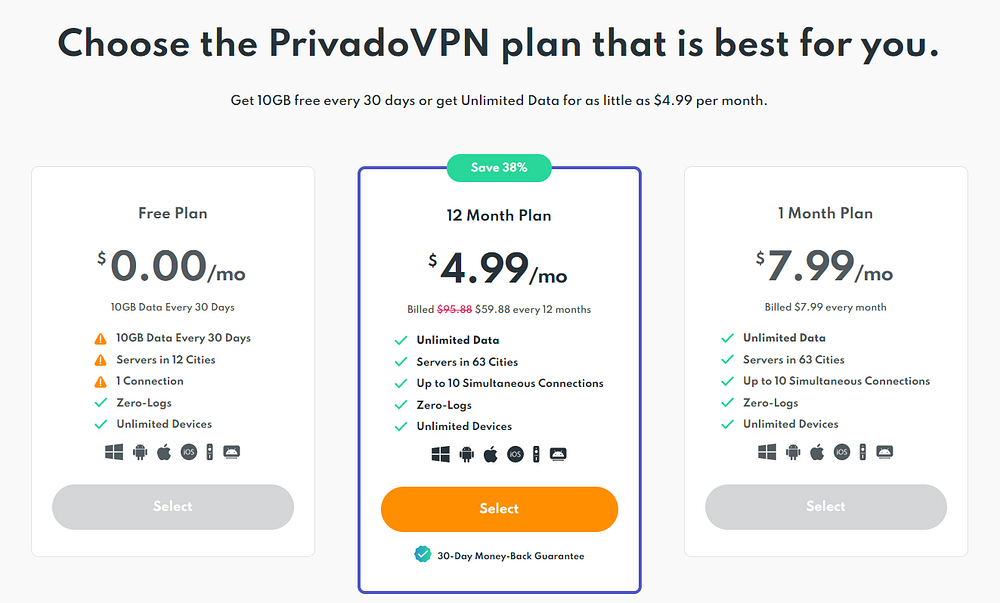Screen dimensions: 1000x603
Task: Select the Free Plan button
Action: (173, 507)
